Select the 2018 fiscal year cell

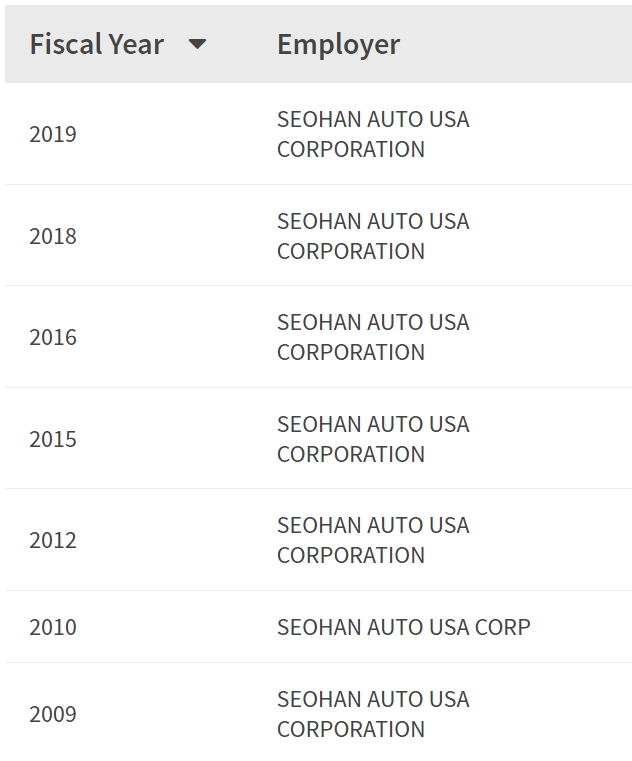point(53,236)
